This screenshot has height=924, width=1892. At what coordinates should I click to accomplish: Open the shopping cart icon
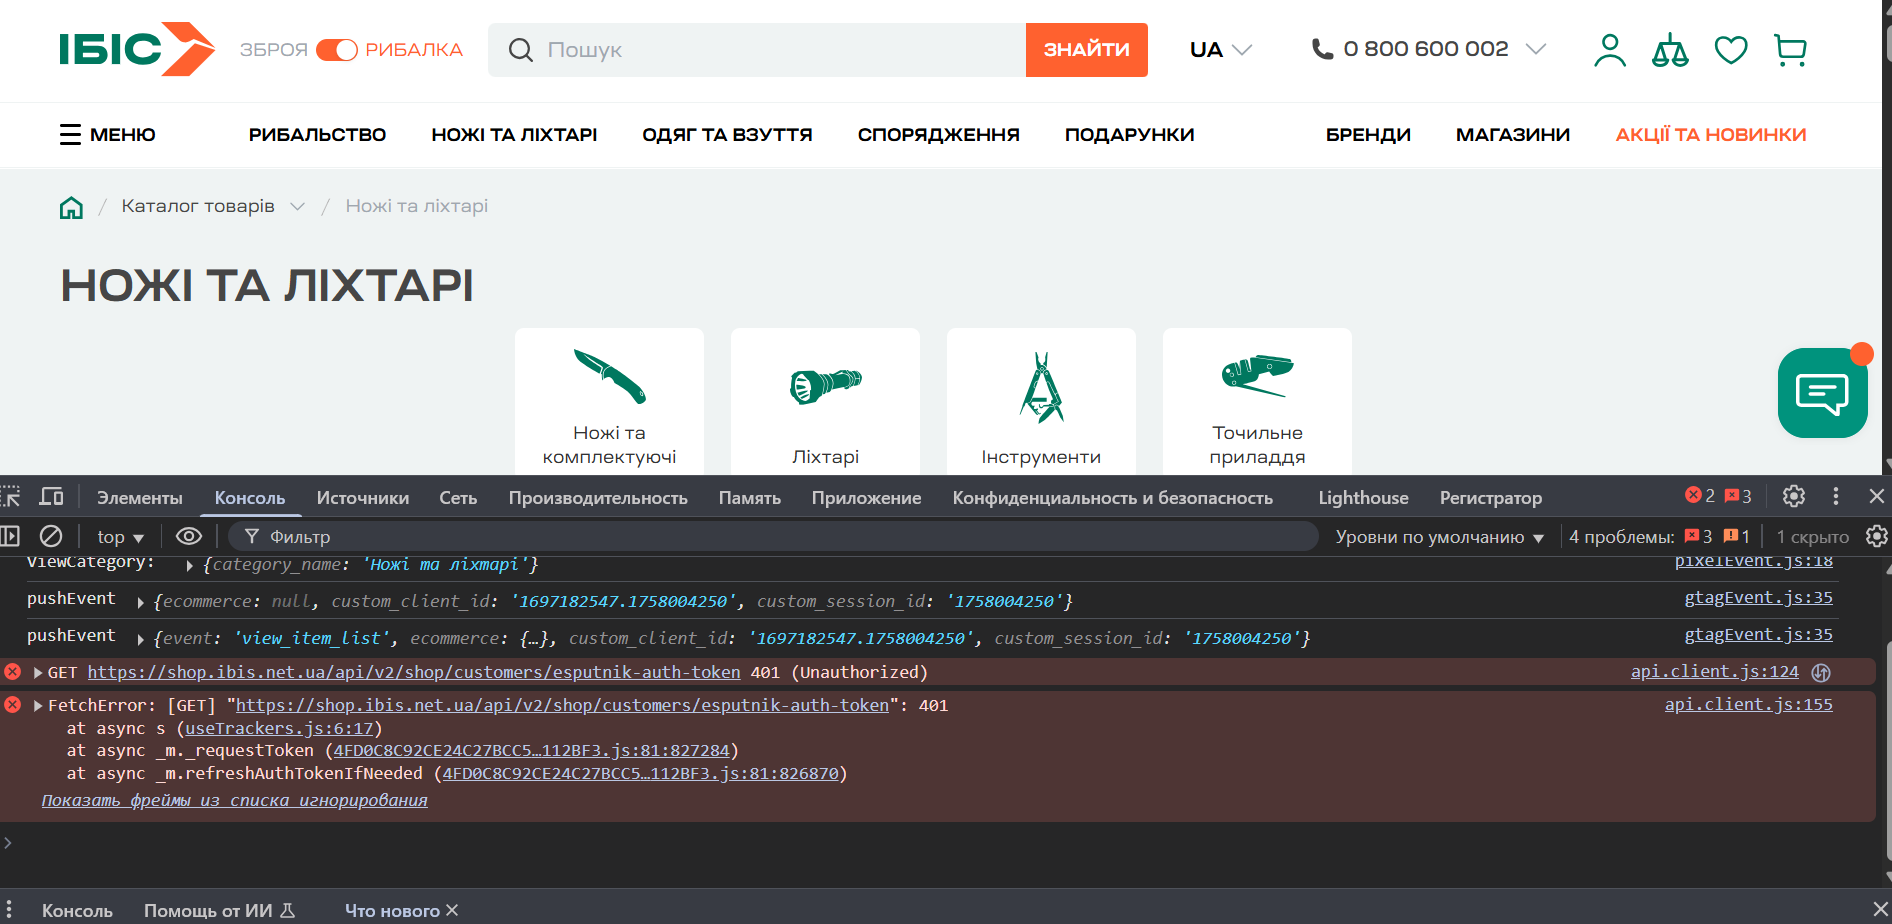(x=1790, y=50)
